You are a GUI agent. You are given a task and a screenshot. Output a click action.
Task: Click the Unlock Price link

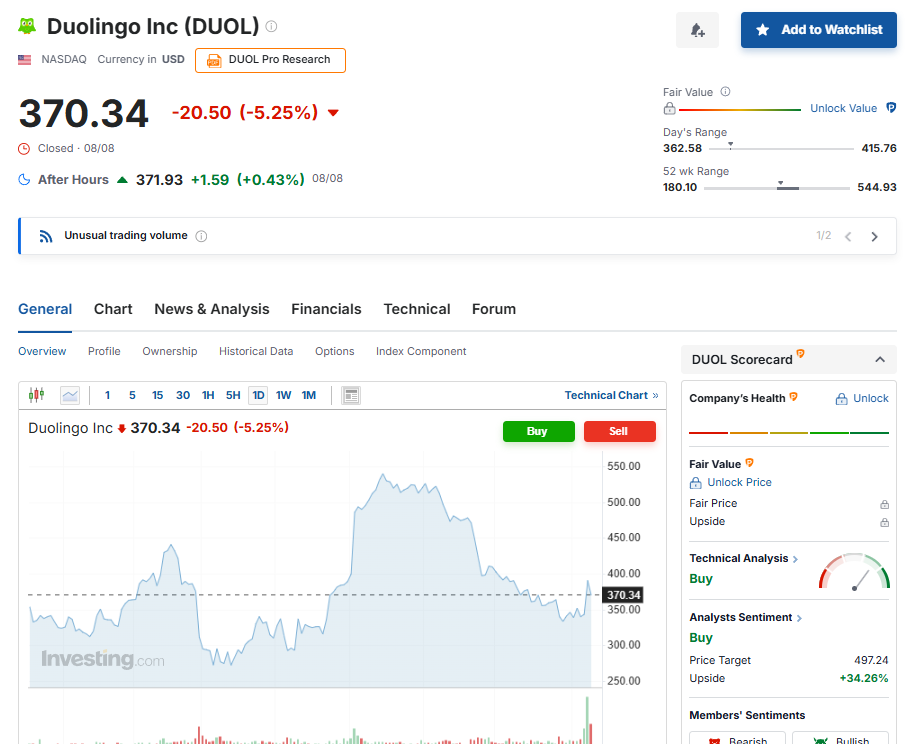point(730,483)
